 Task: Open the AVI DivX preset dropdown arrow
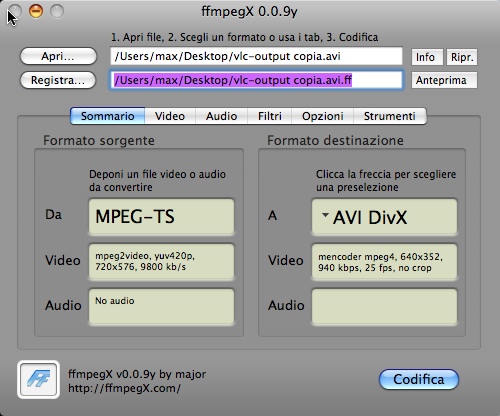click(325, 215)
